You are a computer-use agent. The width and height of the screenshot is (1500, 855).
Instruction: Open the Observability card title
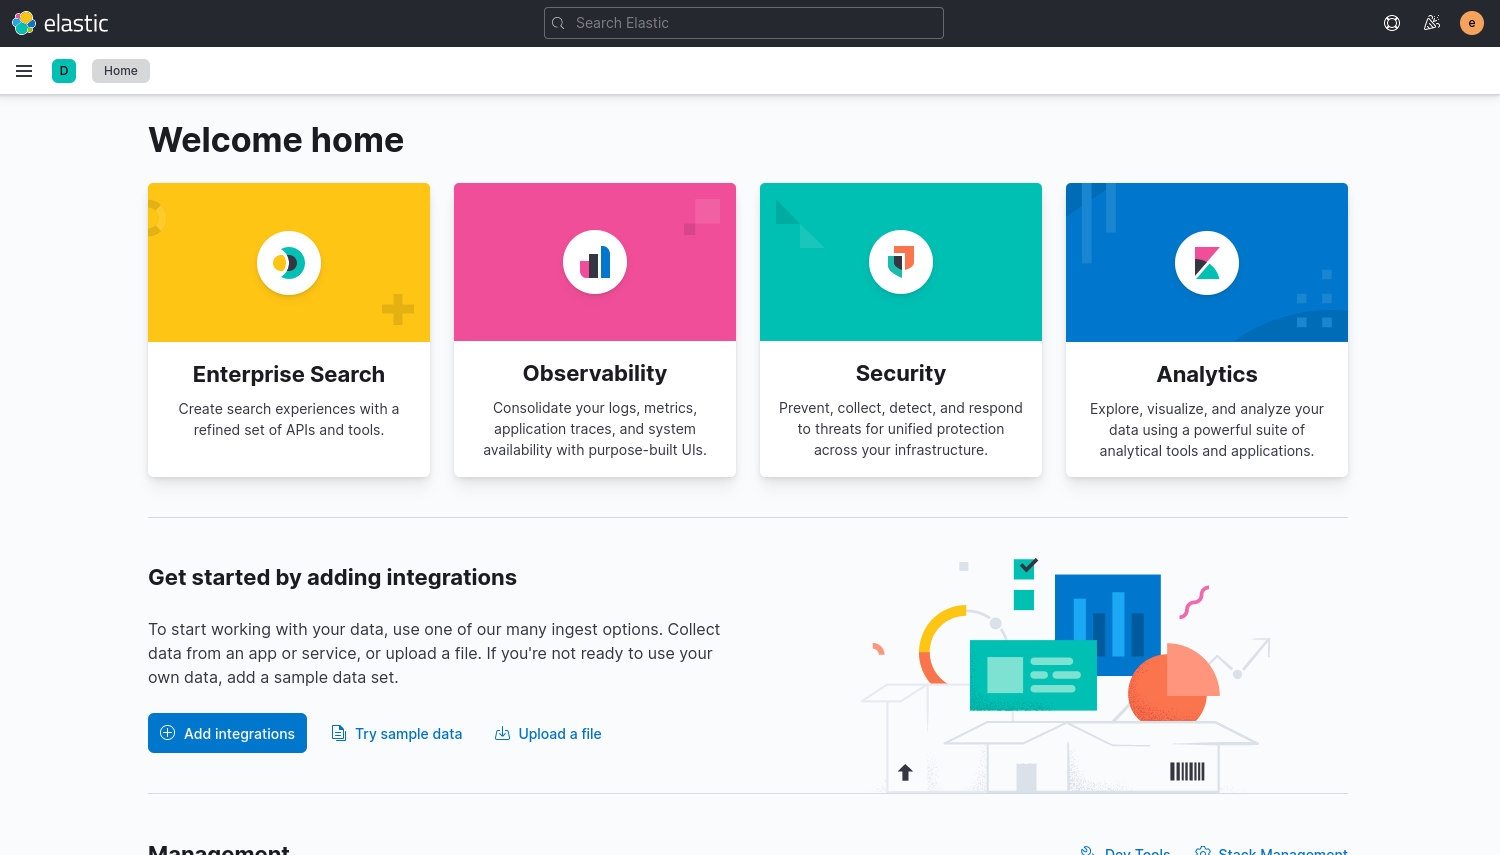[595, 373]
